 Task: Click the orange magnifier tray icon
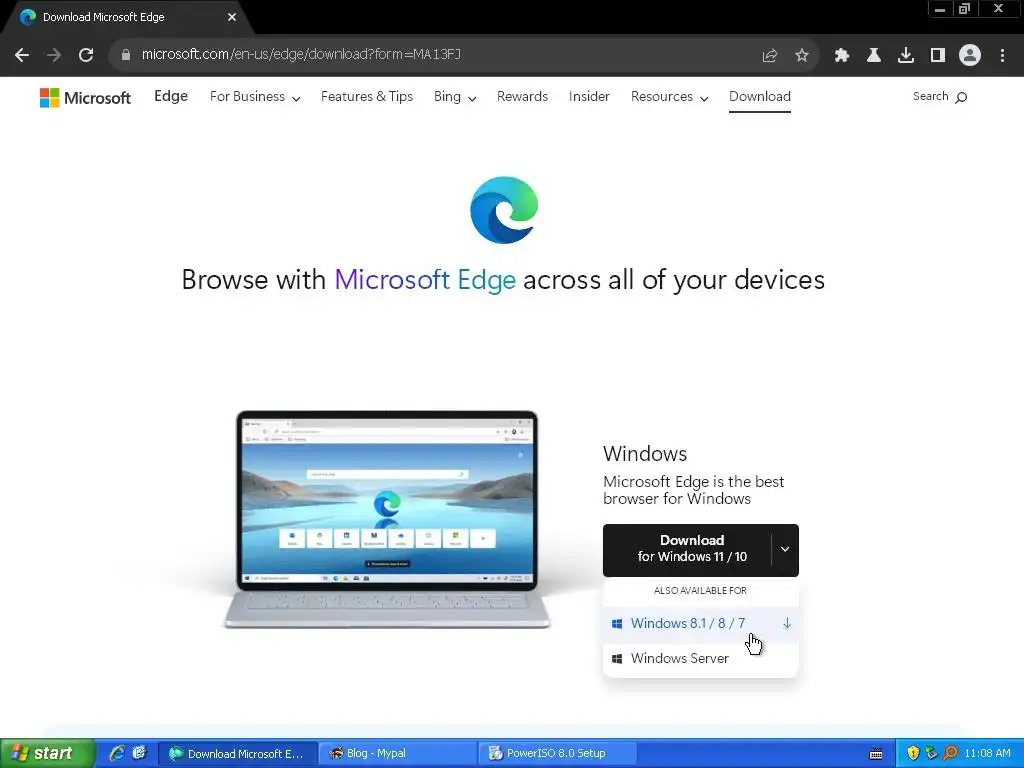(x=950, y=753)
